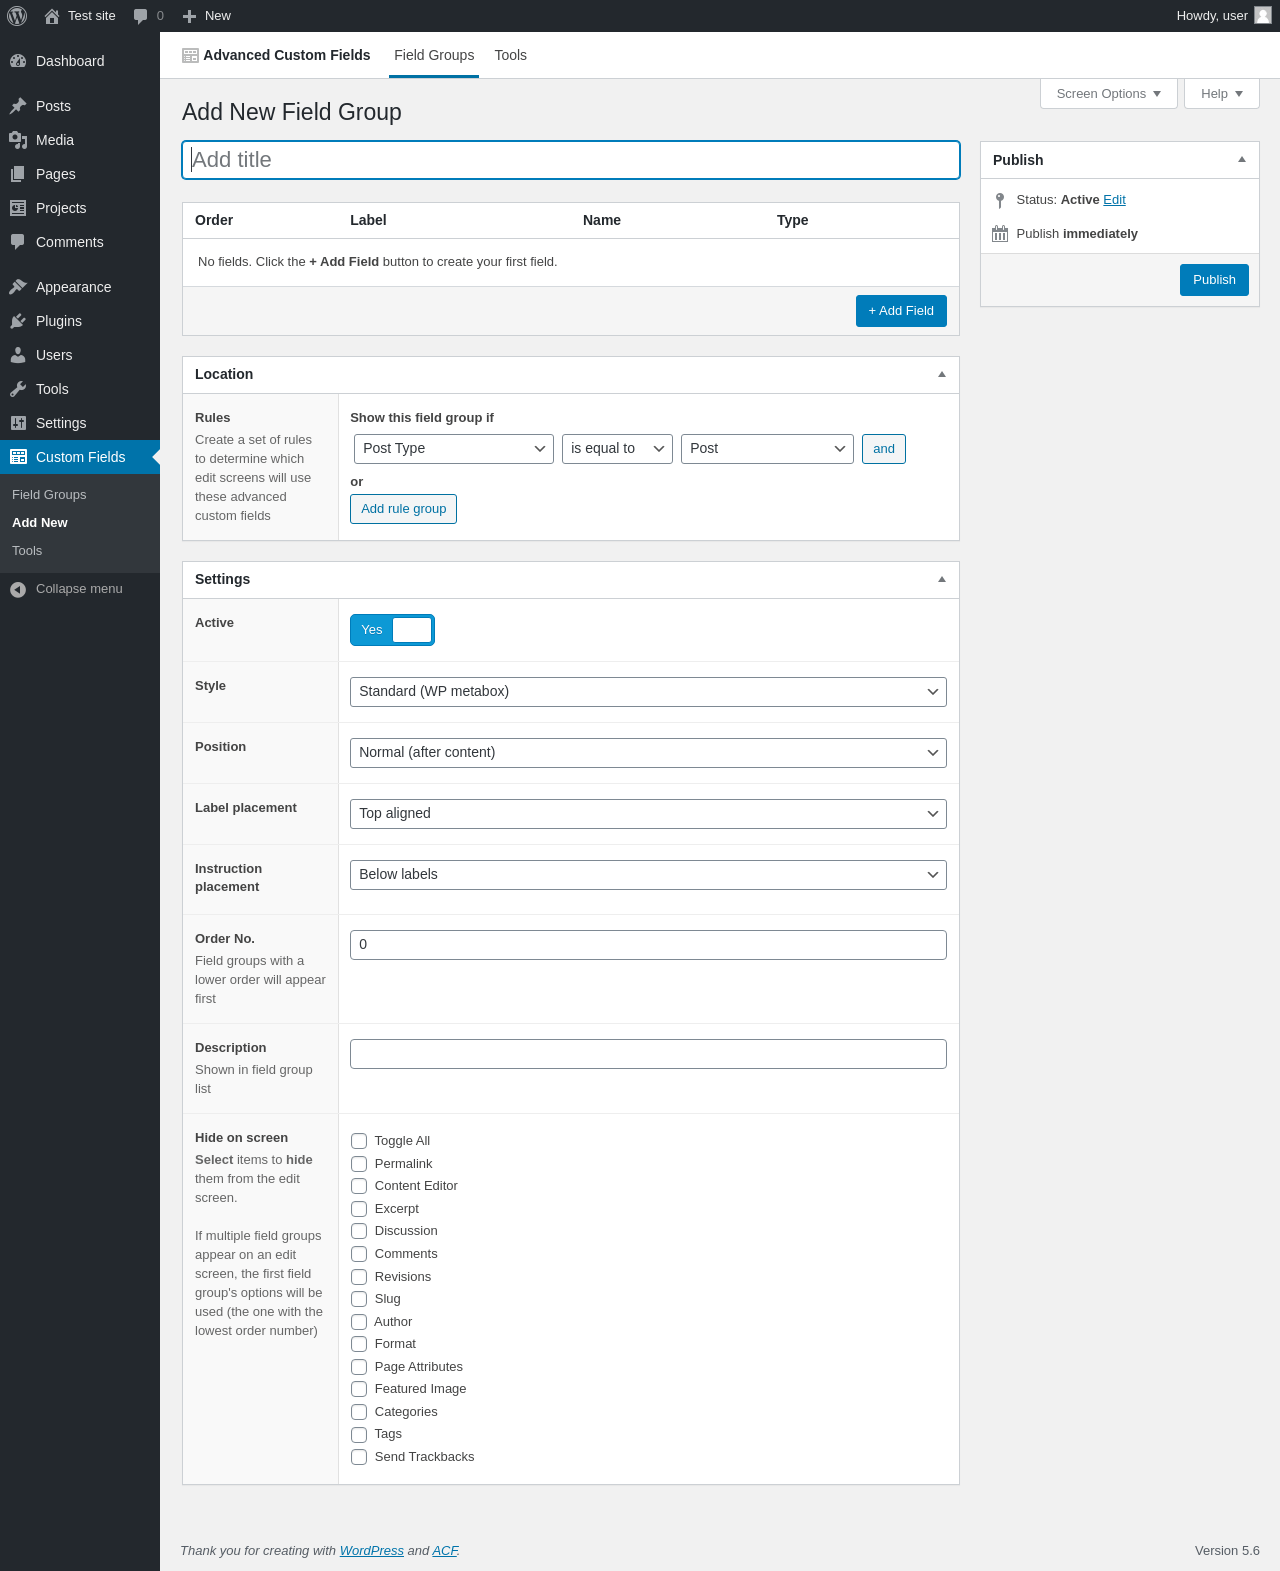Click the Advanced Custom Fields logo icon

[190, 56]
